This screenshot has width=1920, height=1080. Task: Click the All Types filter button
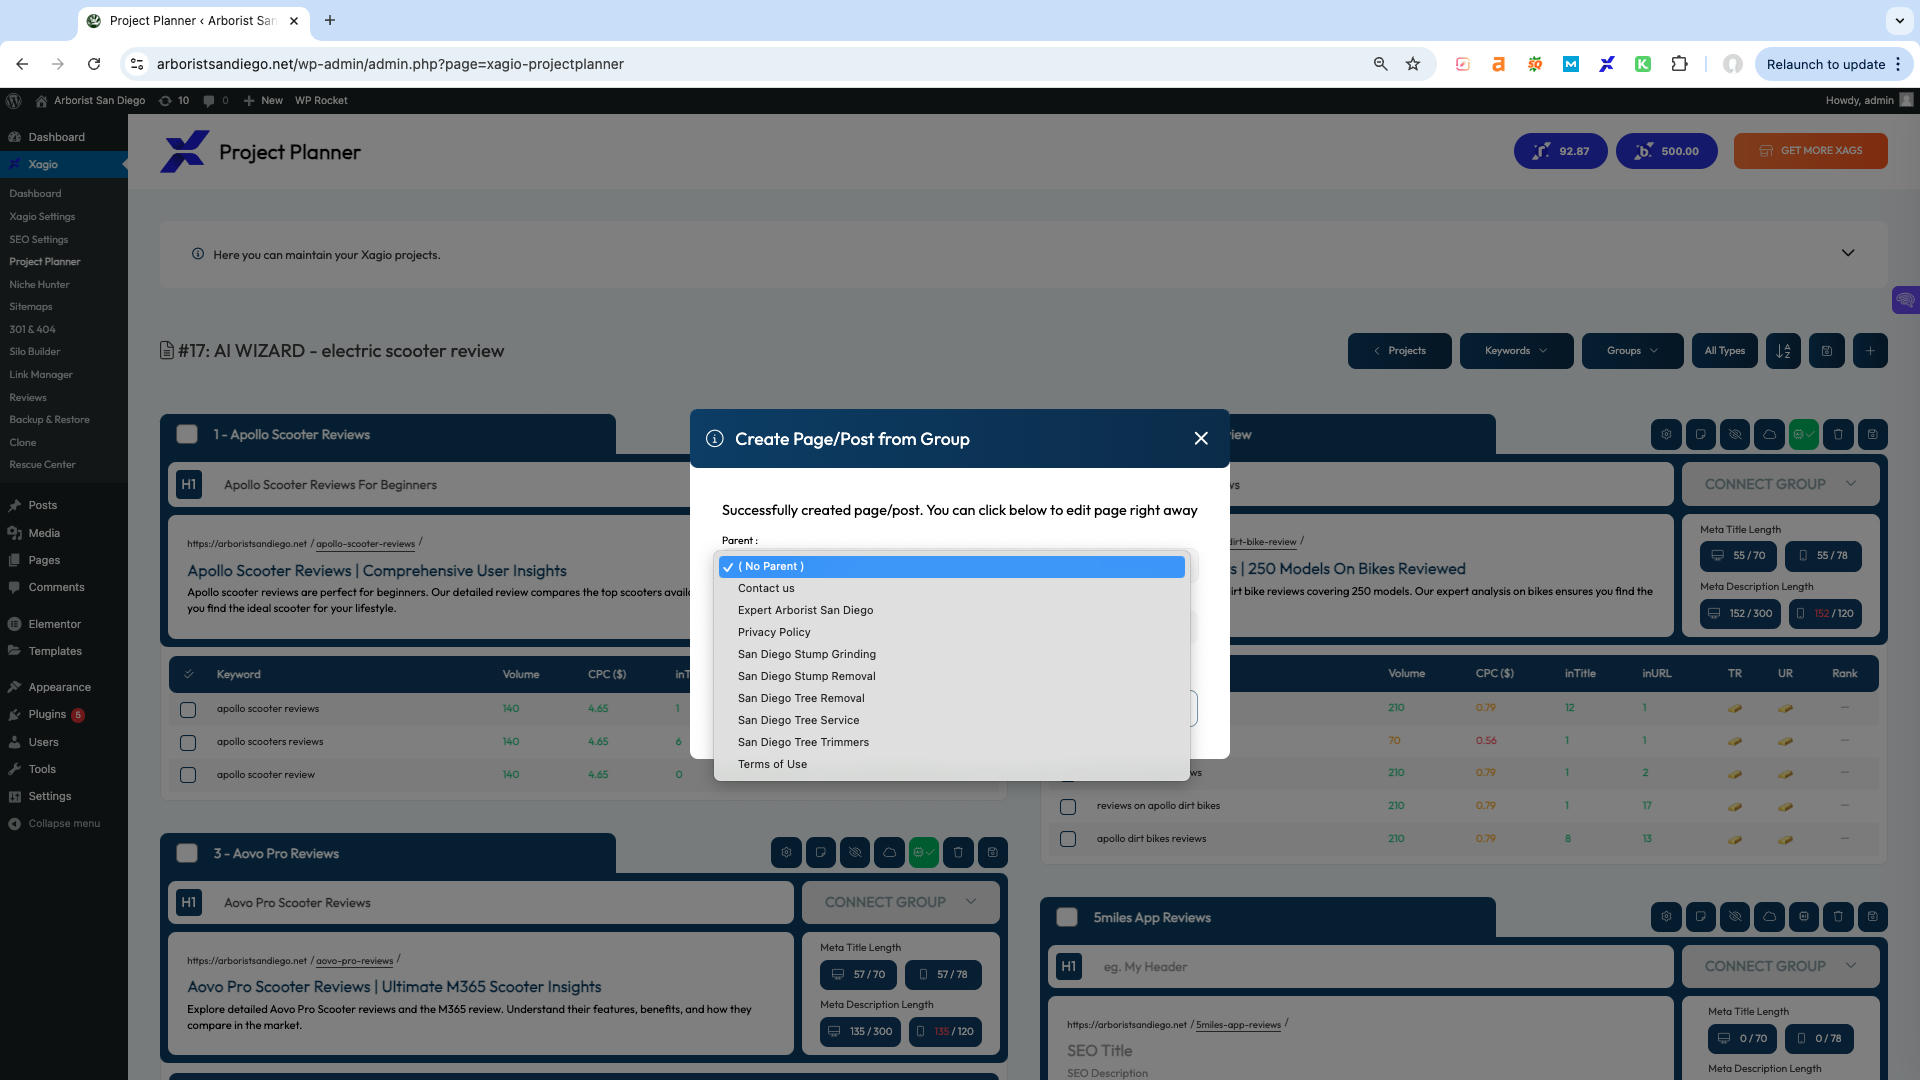pyautogui.click(x=1724, y=351)
